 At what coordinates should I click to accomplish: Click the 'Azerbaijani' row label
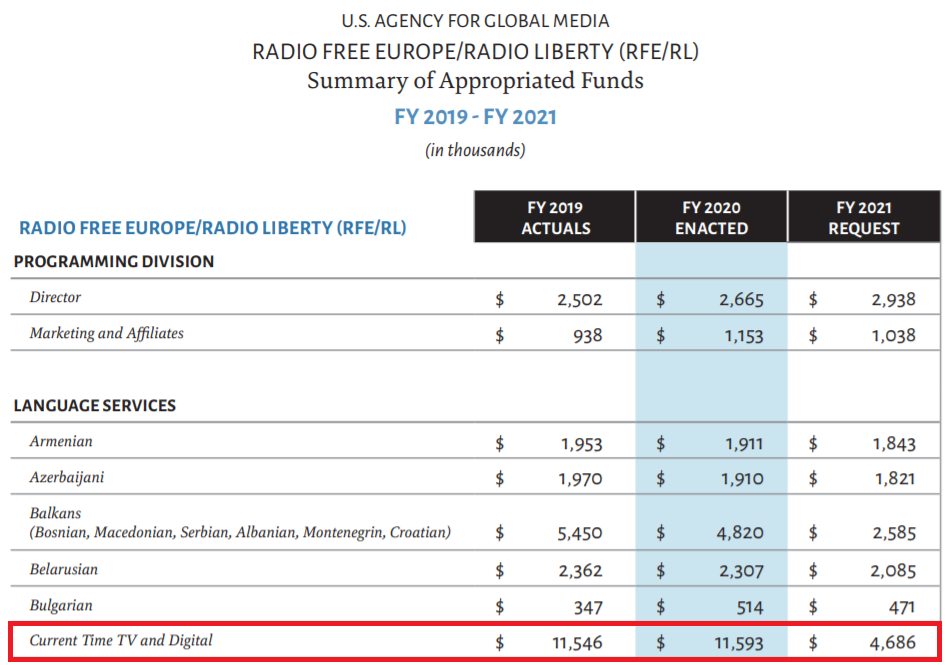click(67, 477)
